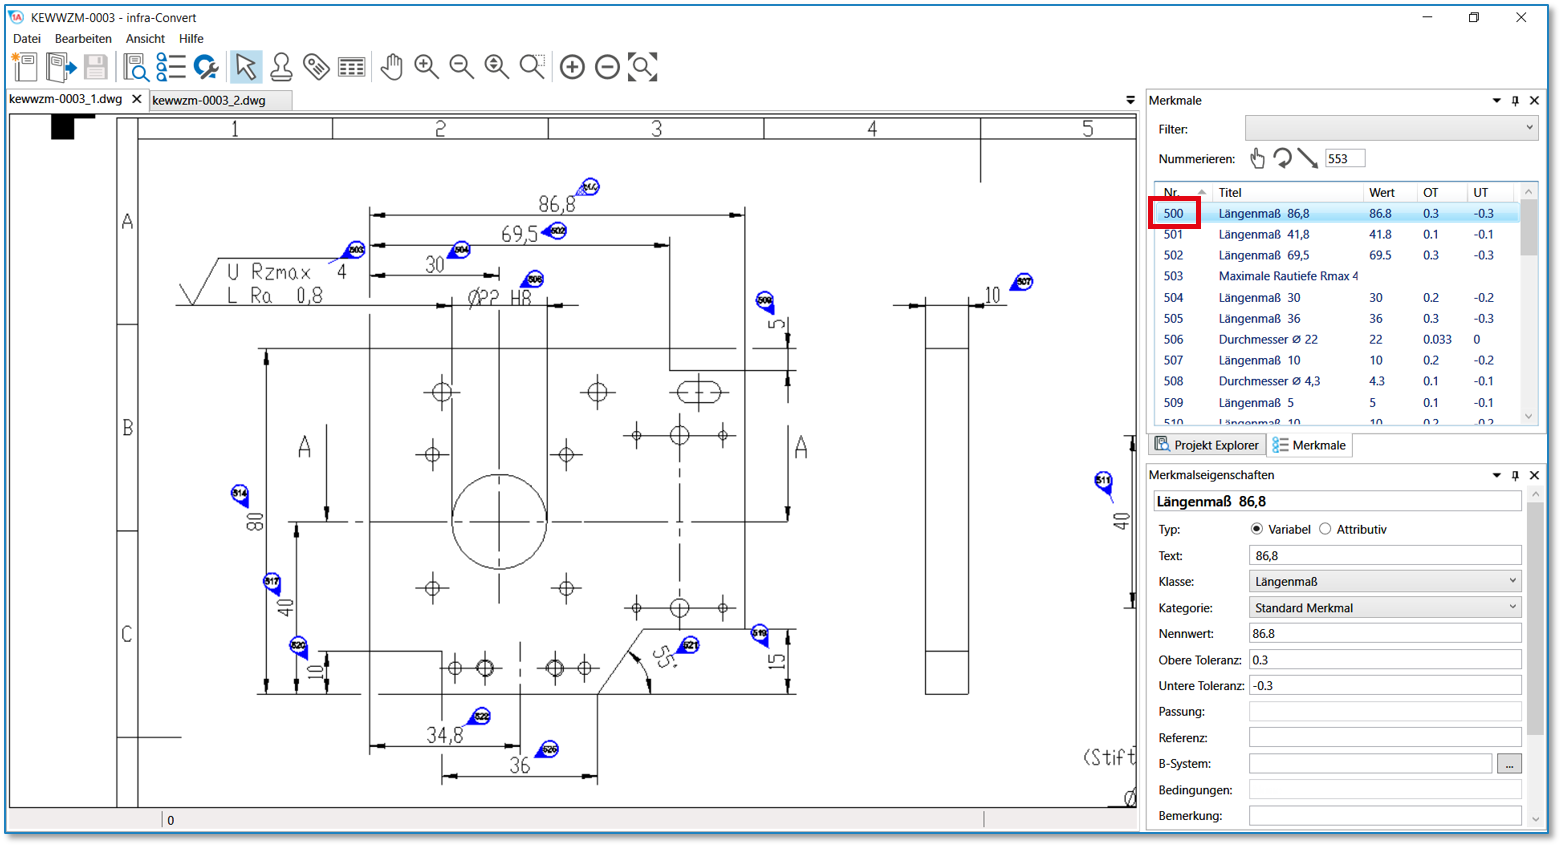Click the rotate numbering arrow icon

pos(1282,158)
